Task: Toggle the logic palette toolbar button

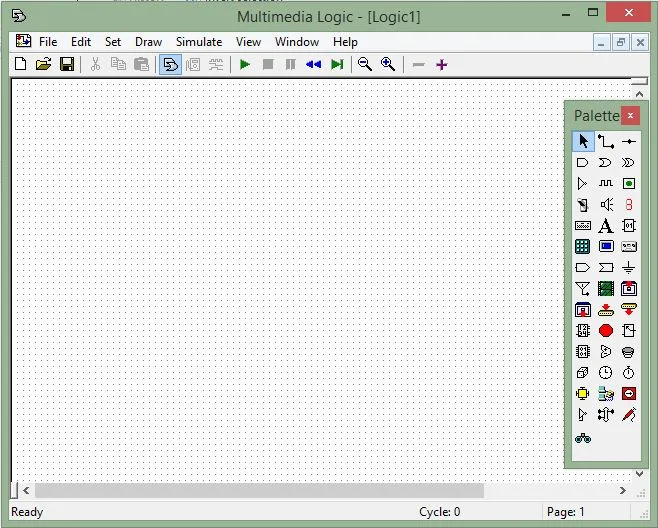Action: pyautogui.click(x=170, y=65)
